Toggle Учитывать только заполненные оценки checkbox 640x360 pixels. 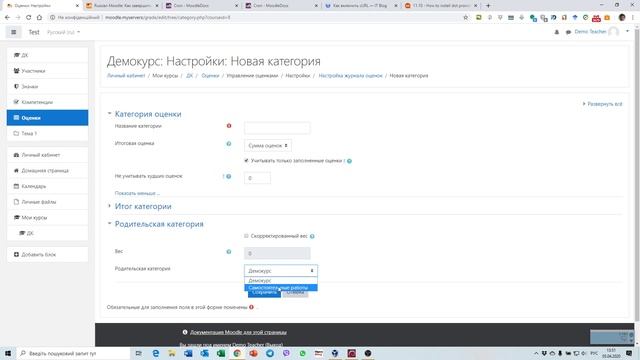coord(246,160)
